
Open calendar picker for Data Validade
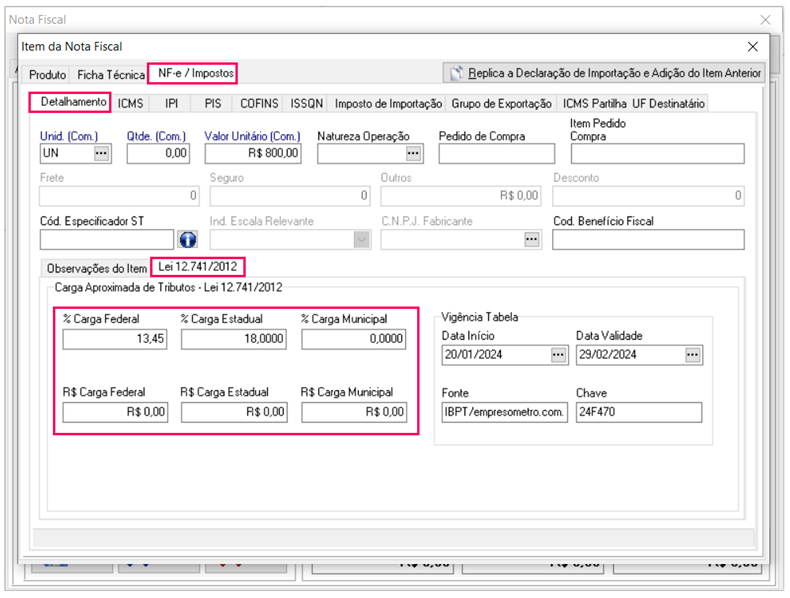click(x=694, y=355)
